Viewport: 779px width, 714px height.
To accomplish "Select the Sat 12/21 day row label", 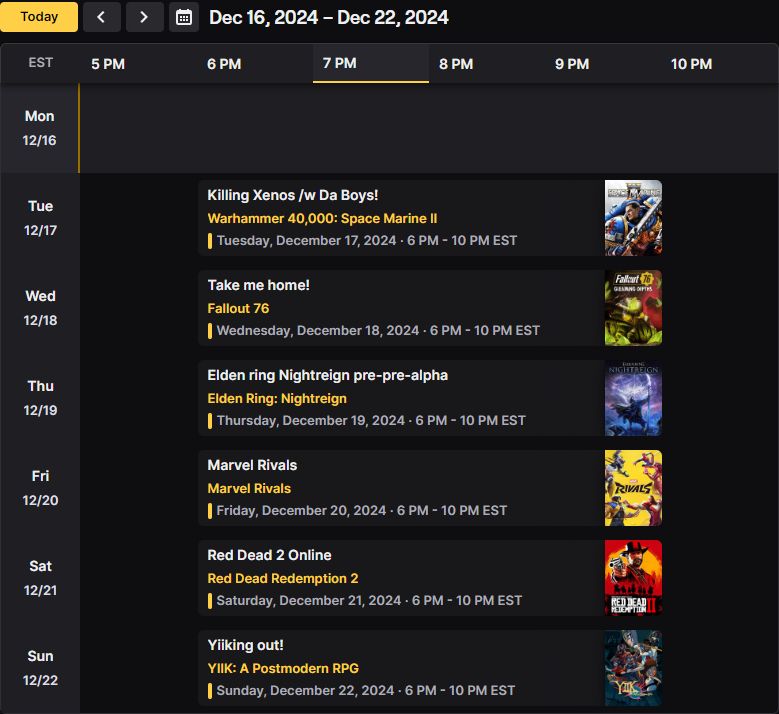I will pos(40,578).
